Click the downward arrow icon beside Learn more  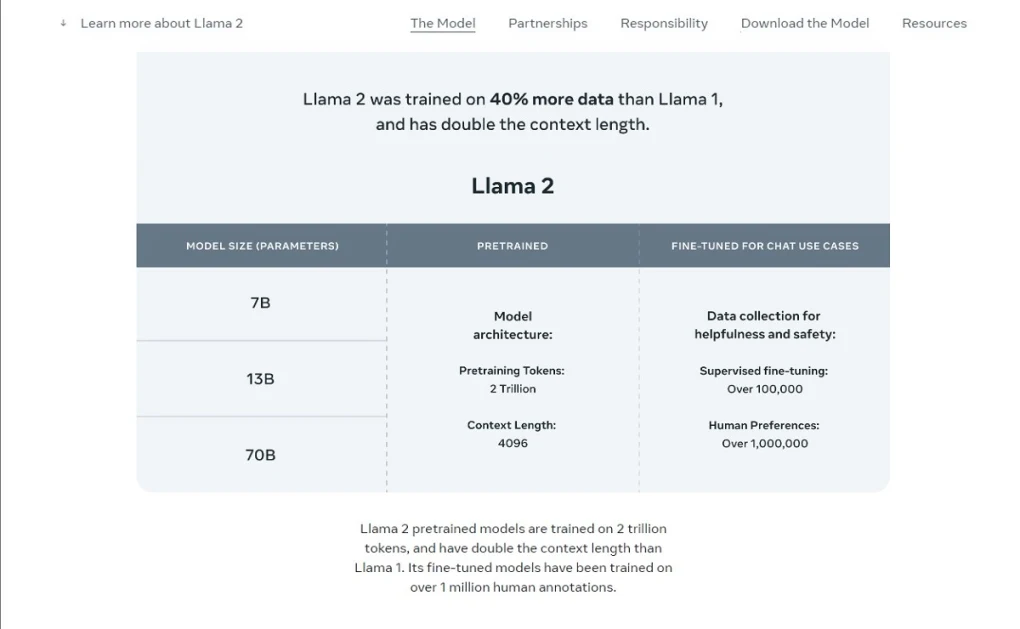point(62,22)
